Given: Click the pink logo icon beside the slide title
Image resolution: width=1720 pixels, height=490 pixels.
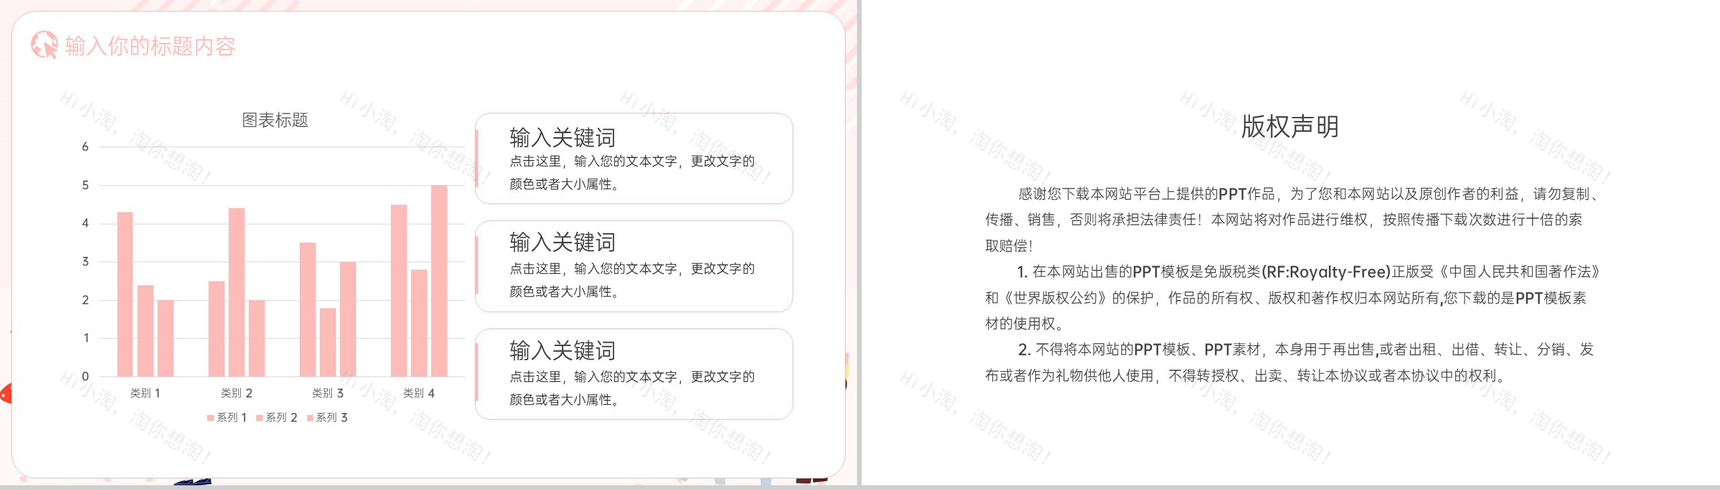Looking at the screenshot, I should tap(43, 45).
